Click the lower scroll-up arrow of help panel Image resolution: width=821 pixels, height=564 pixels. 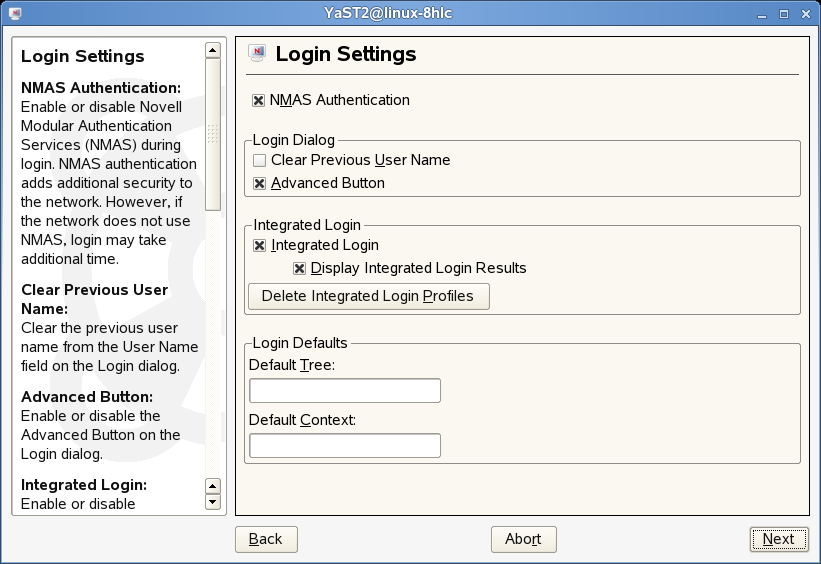pyautogui.click(x=212, y=486)
